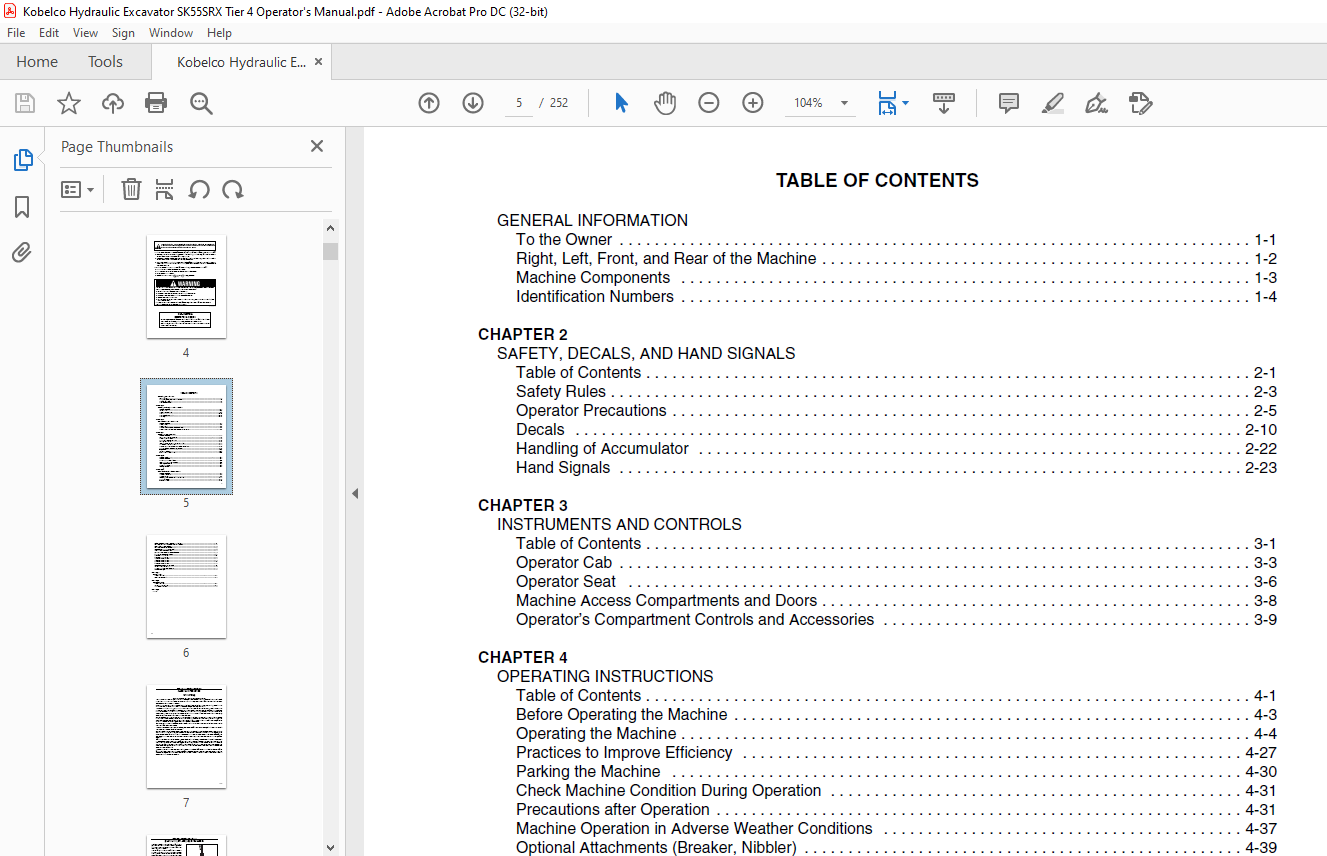Go to next page with the down arrow

point(473,103)
